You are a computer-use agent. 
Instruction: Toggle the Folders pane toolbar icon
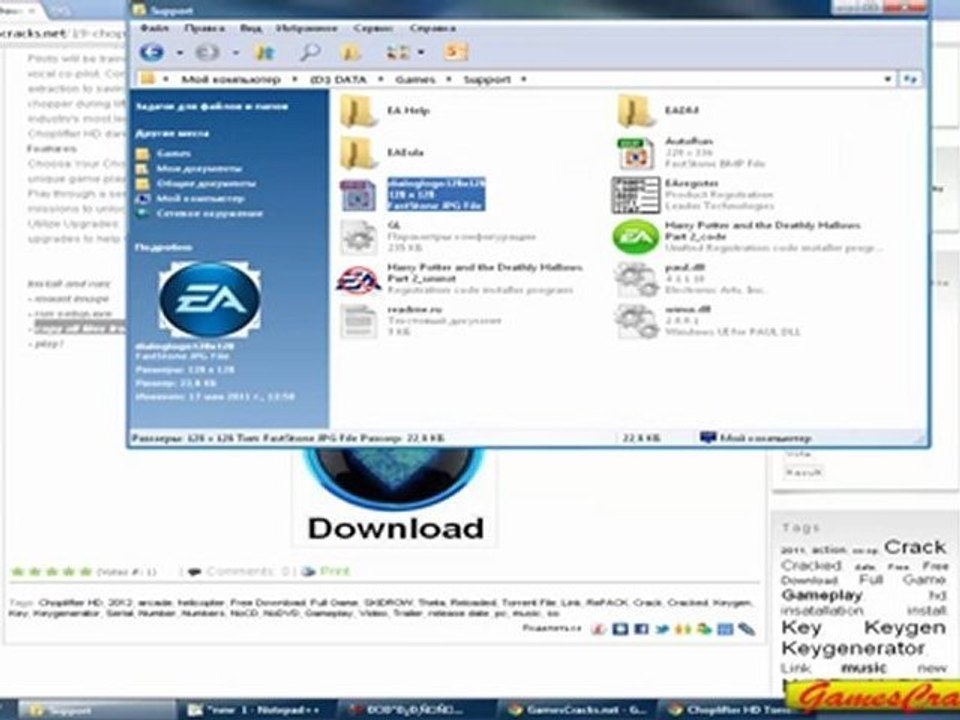coord(350,53)
